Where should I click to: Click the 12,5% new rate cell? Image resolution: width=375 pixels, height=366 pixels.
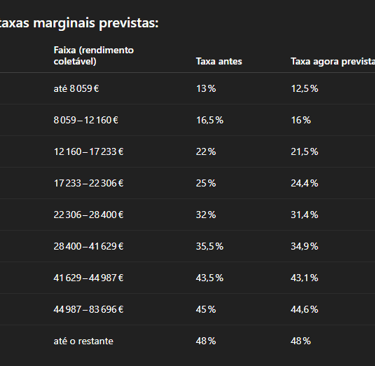point(305,89)
